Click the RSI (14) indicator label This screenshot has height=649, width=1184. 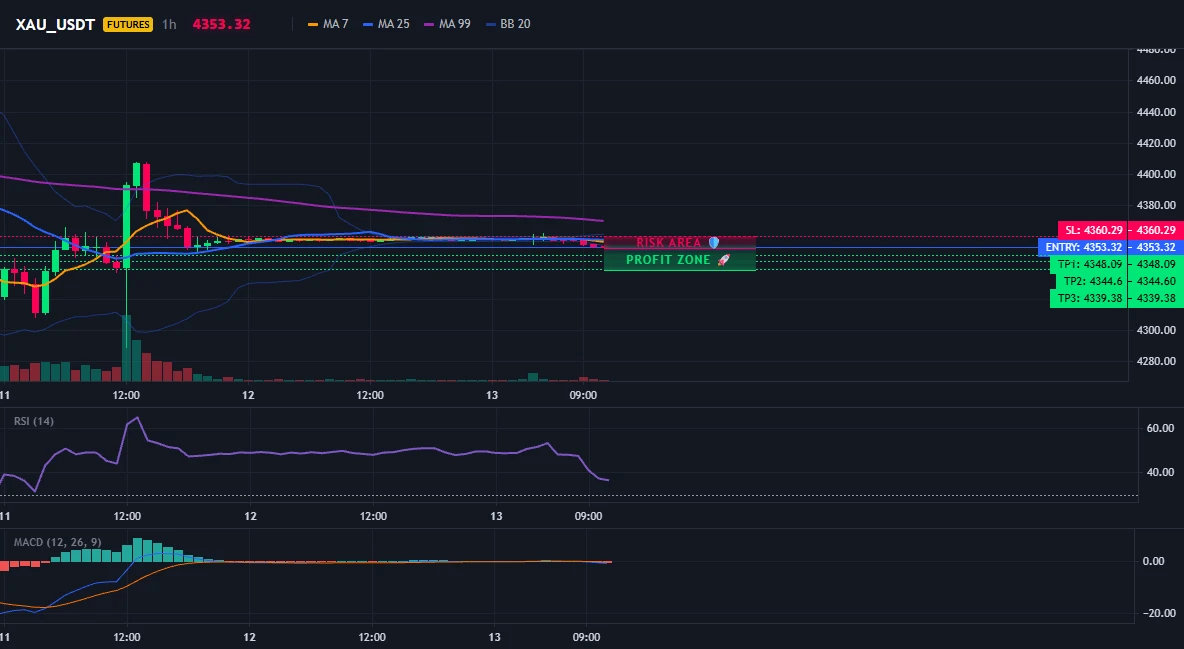[x=34, y=421]
